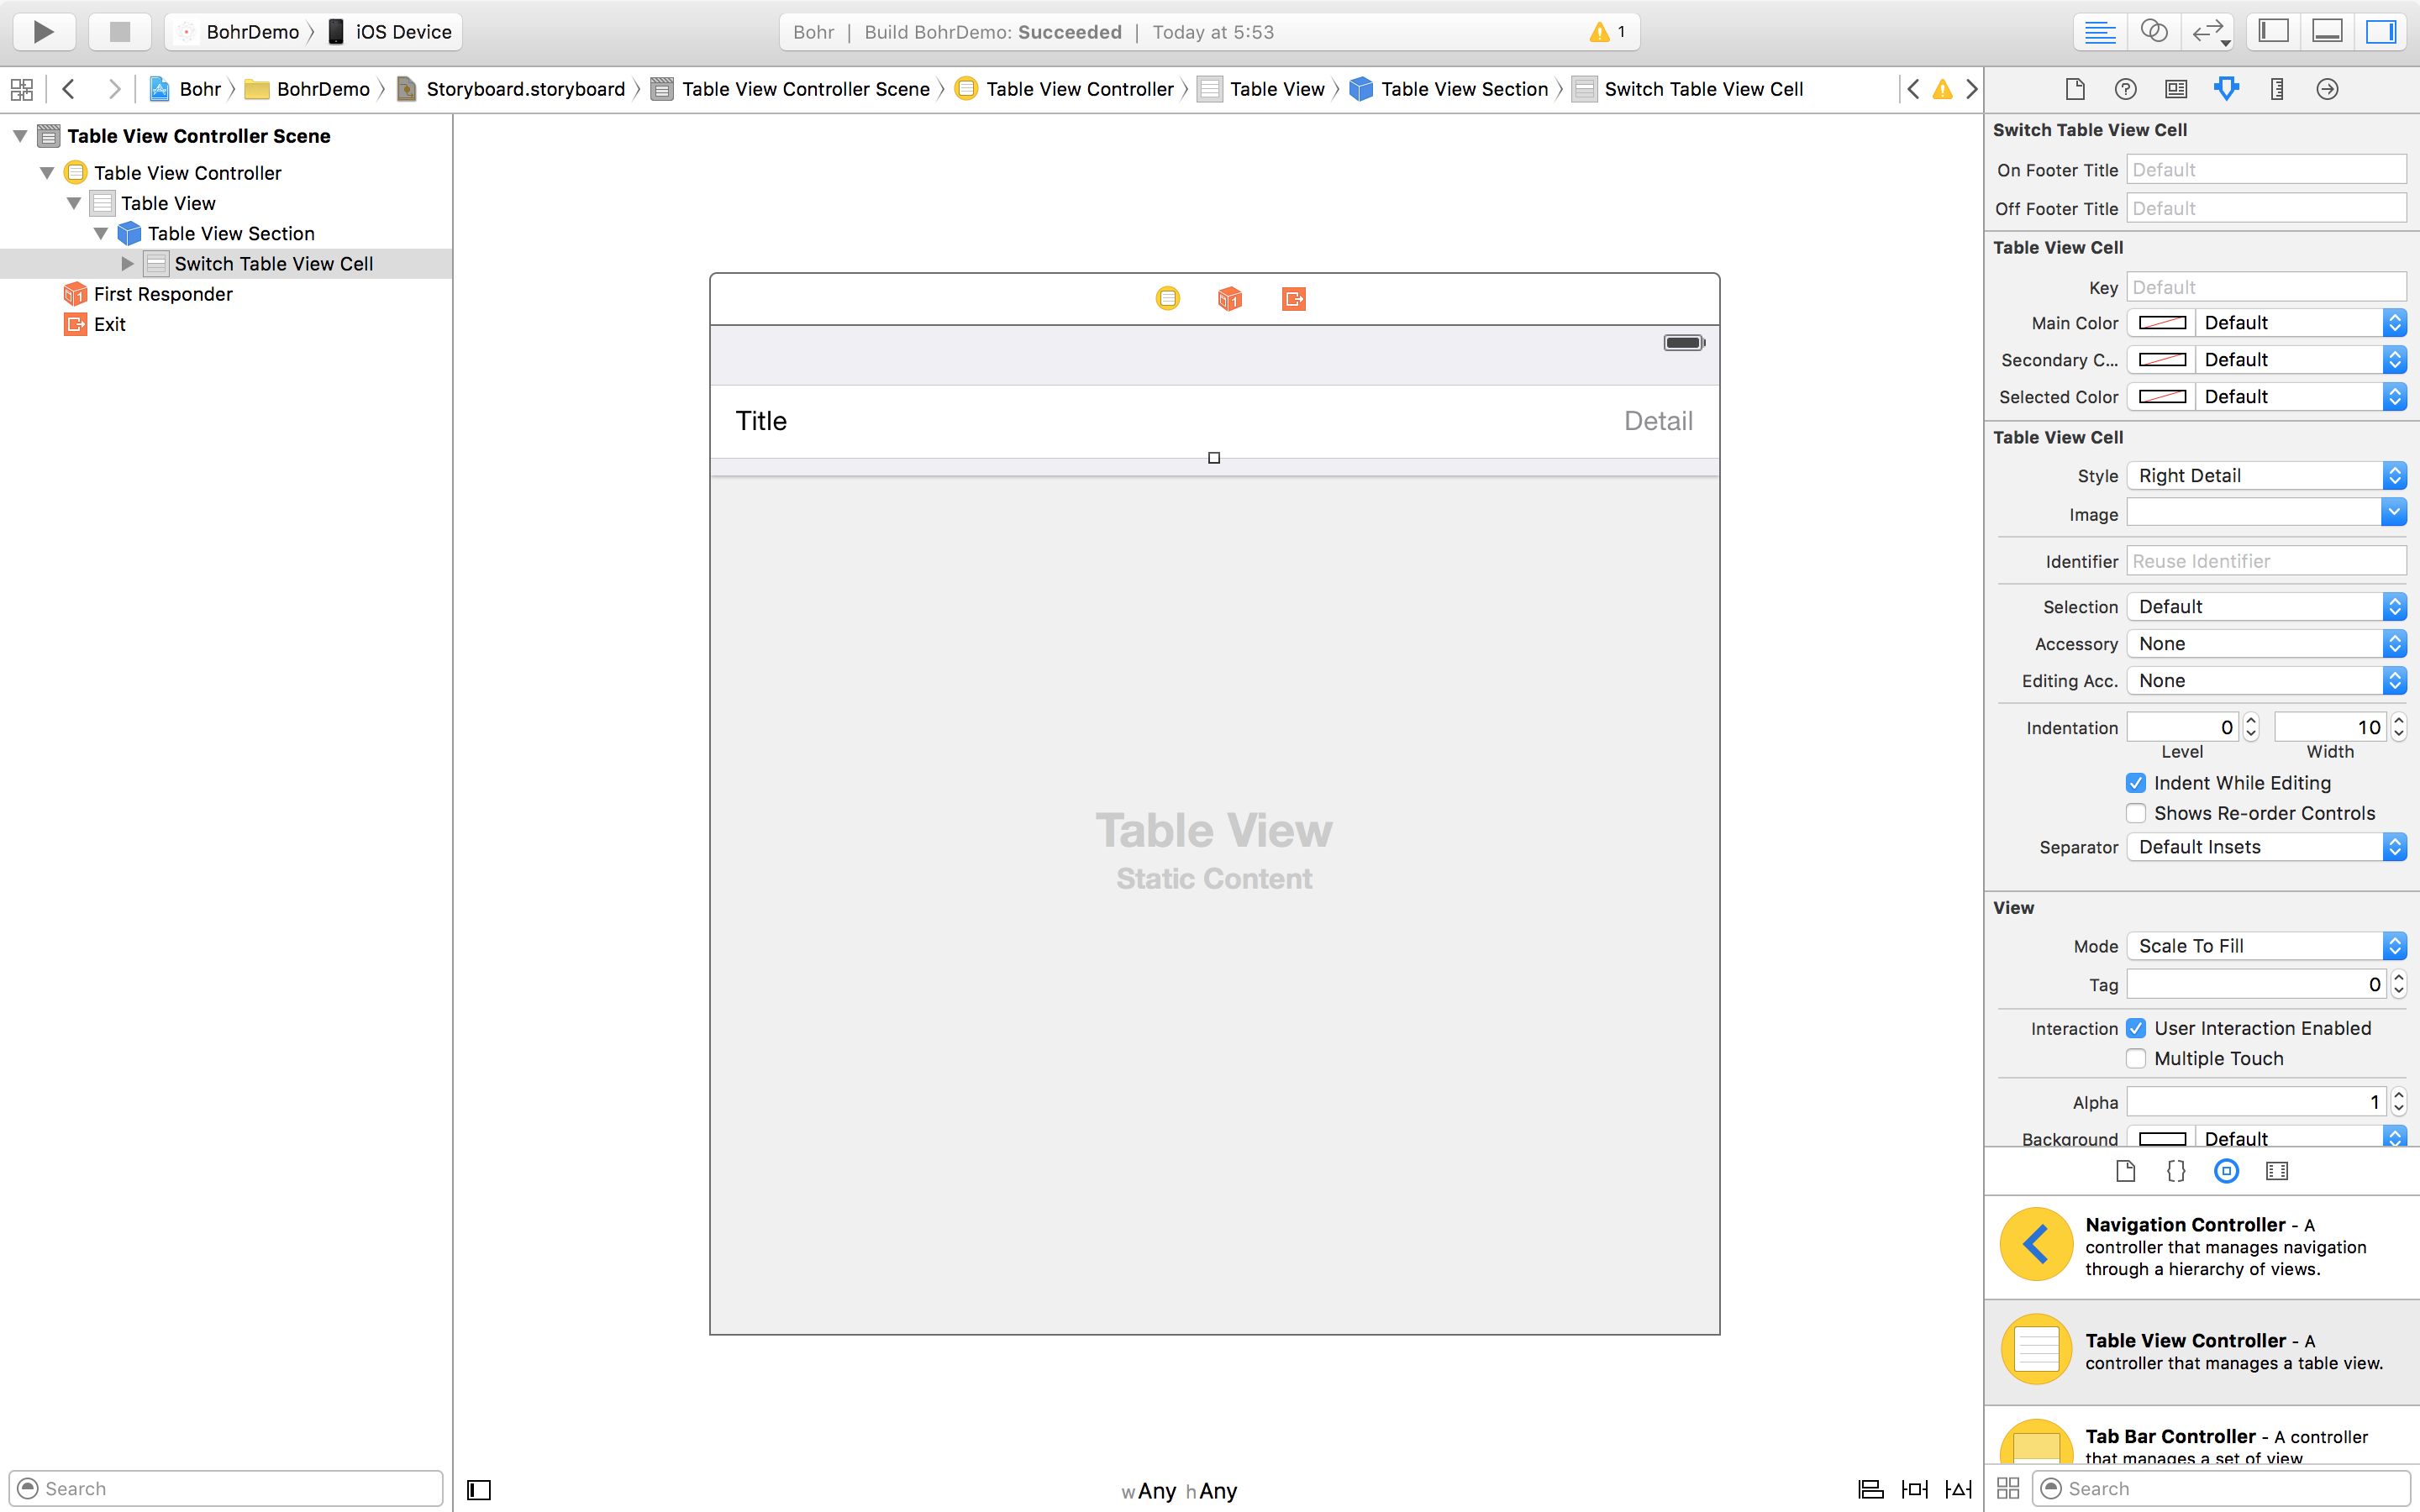Open the Accessory dropdown
This screenshot has width=2420, height=1512.
click(2265, 644)
